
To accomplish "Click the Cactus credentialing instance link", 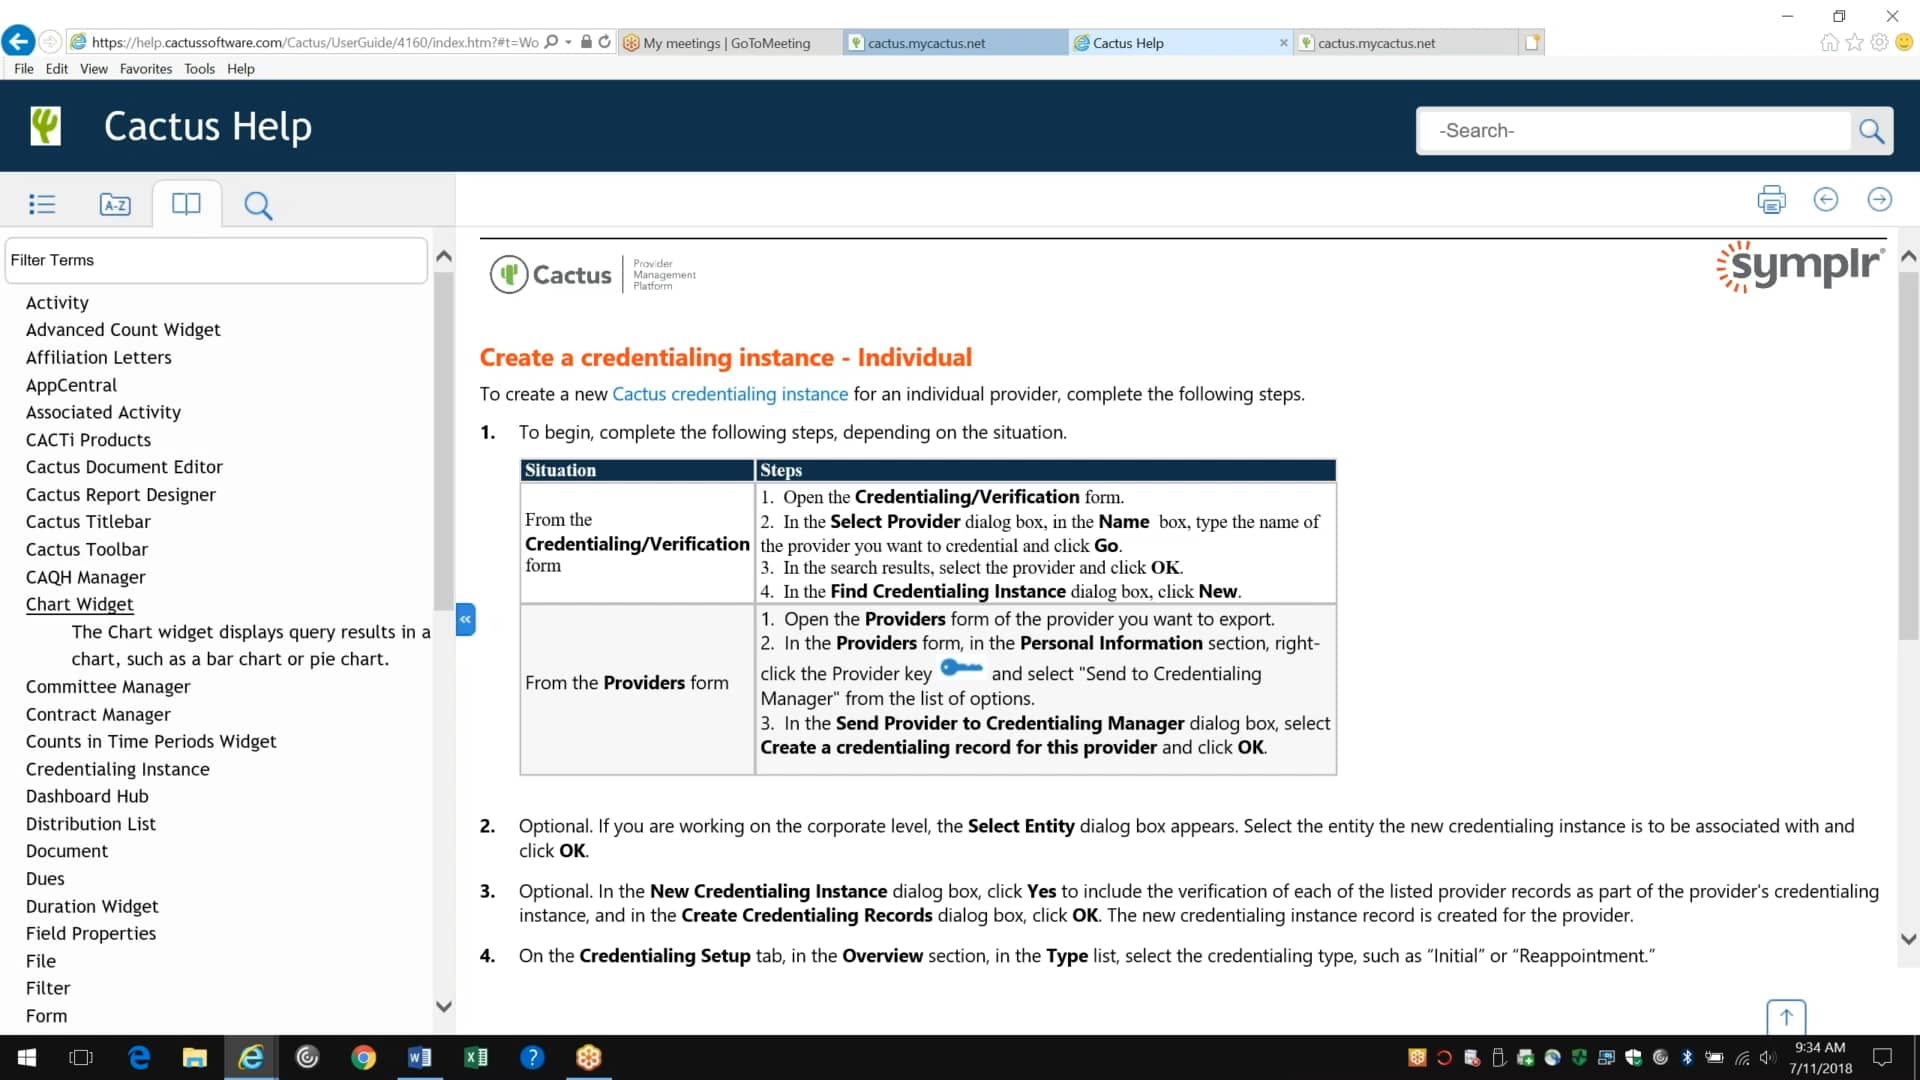I will (x=731, y=394).
